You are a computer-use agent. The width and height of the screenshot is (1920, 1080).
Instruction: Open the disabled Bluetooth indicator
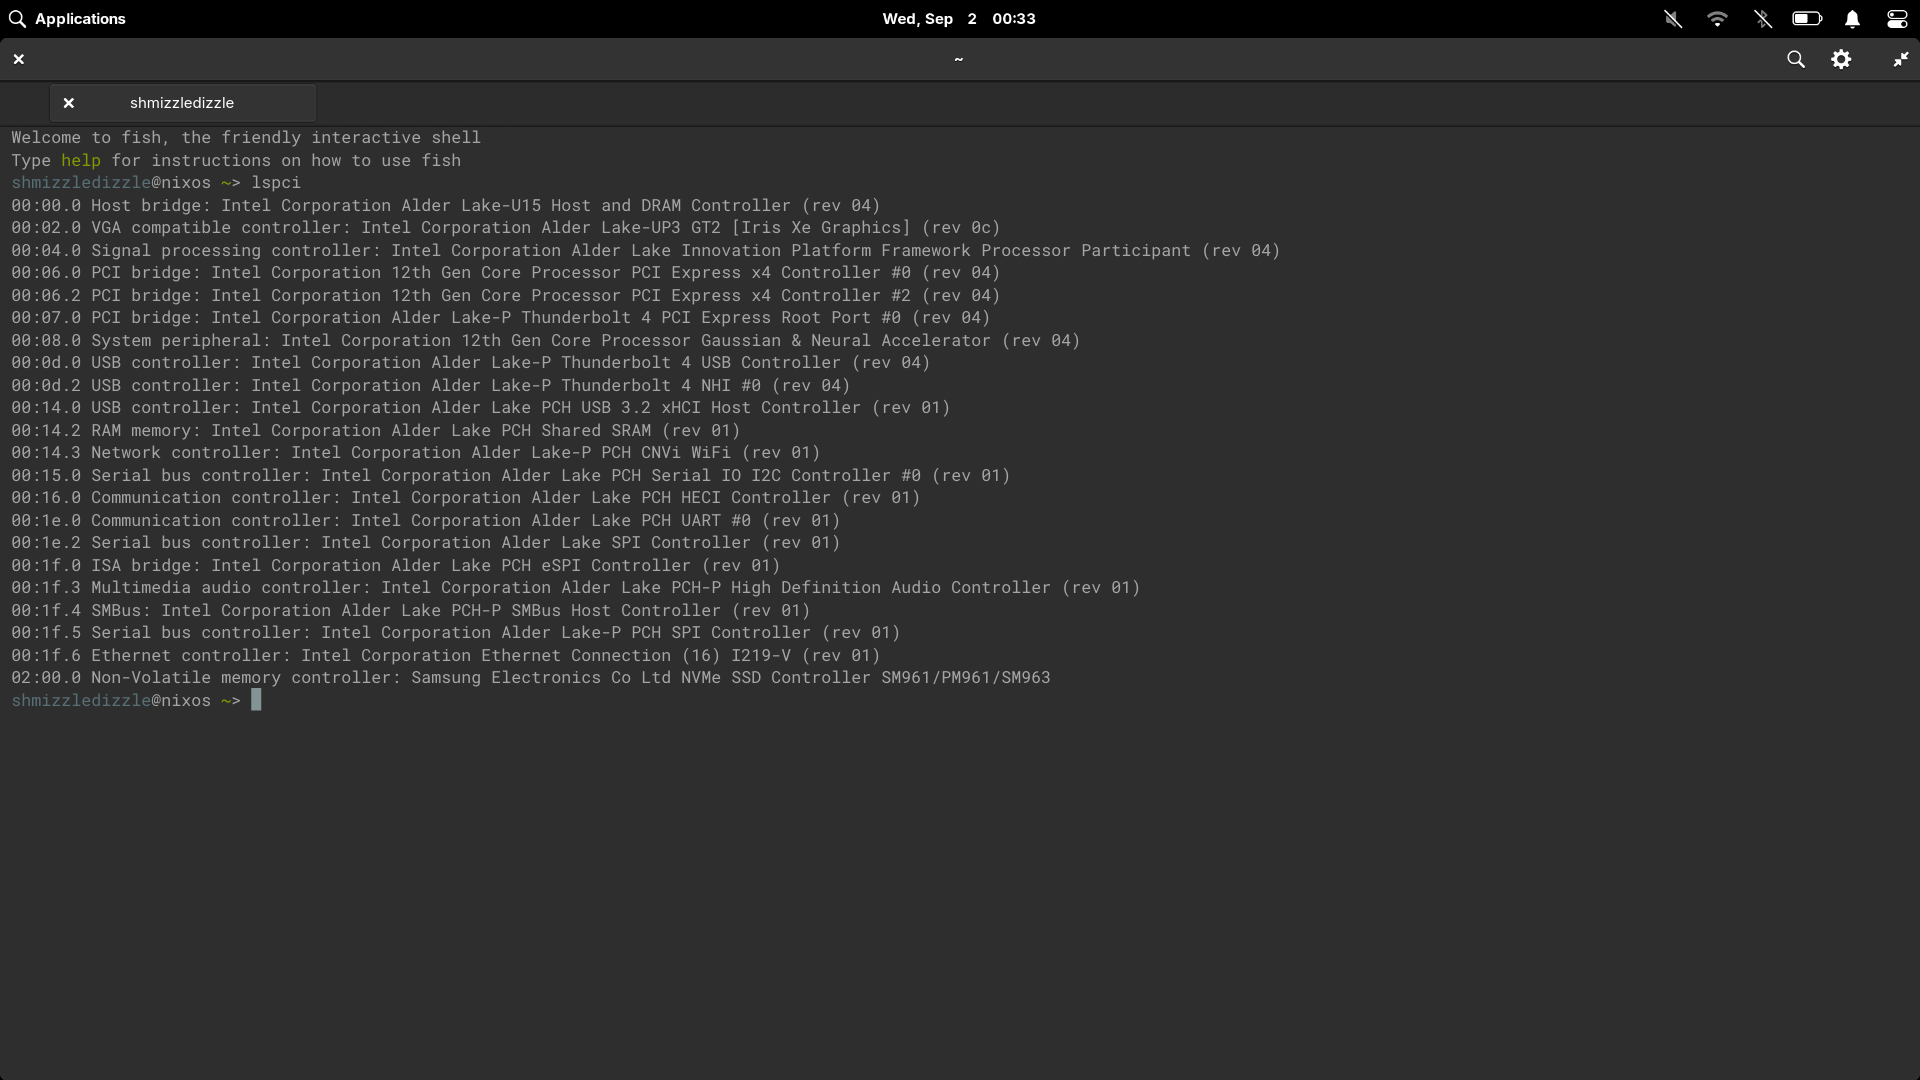(x=1762, y=19)
